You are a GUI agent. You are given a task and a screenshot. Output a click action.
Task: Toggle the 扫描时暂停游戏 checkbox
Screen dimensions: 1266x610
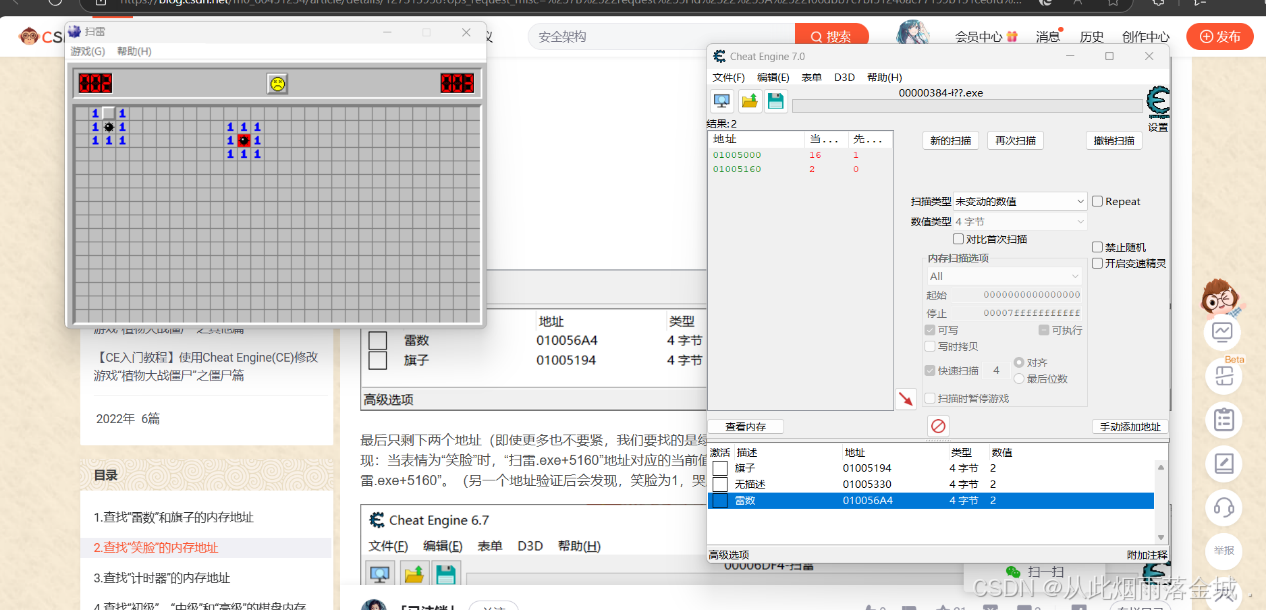point(930,398)
